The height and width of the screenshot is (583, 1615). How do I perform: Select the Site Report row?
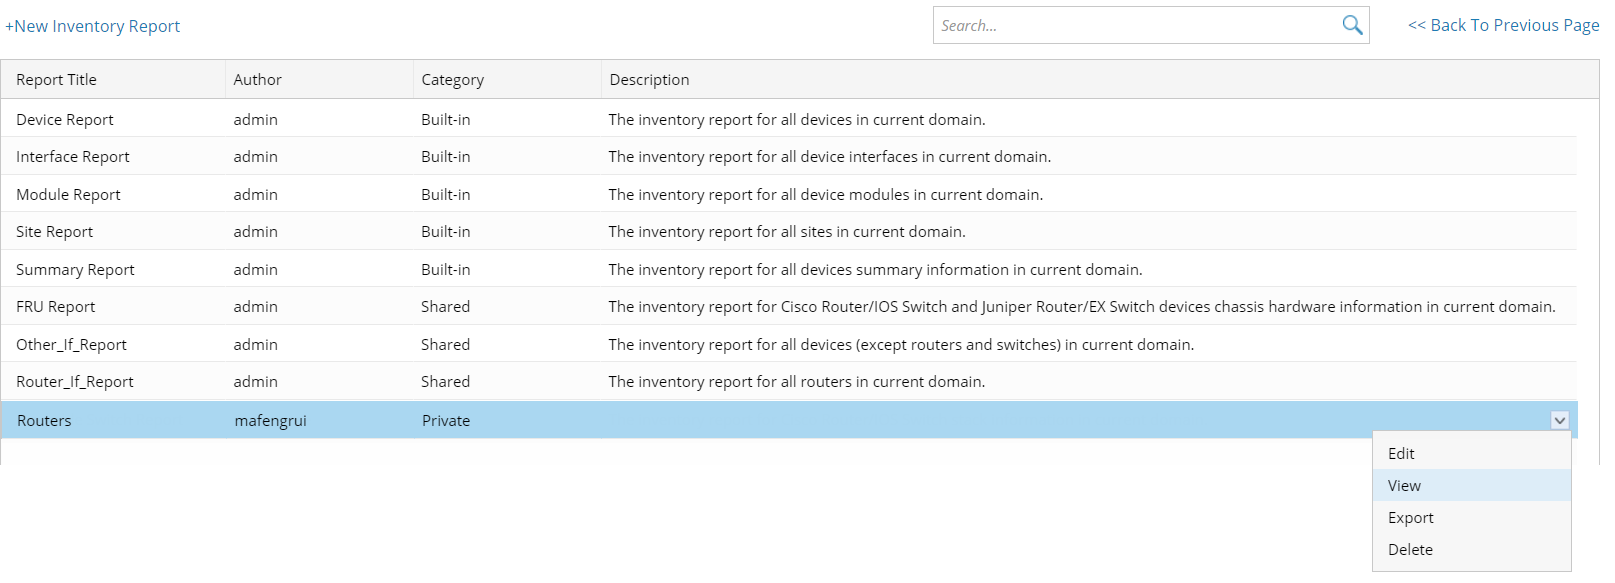789,231
